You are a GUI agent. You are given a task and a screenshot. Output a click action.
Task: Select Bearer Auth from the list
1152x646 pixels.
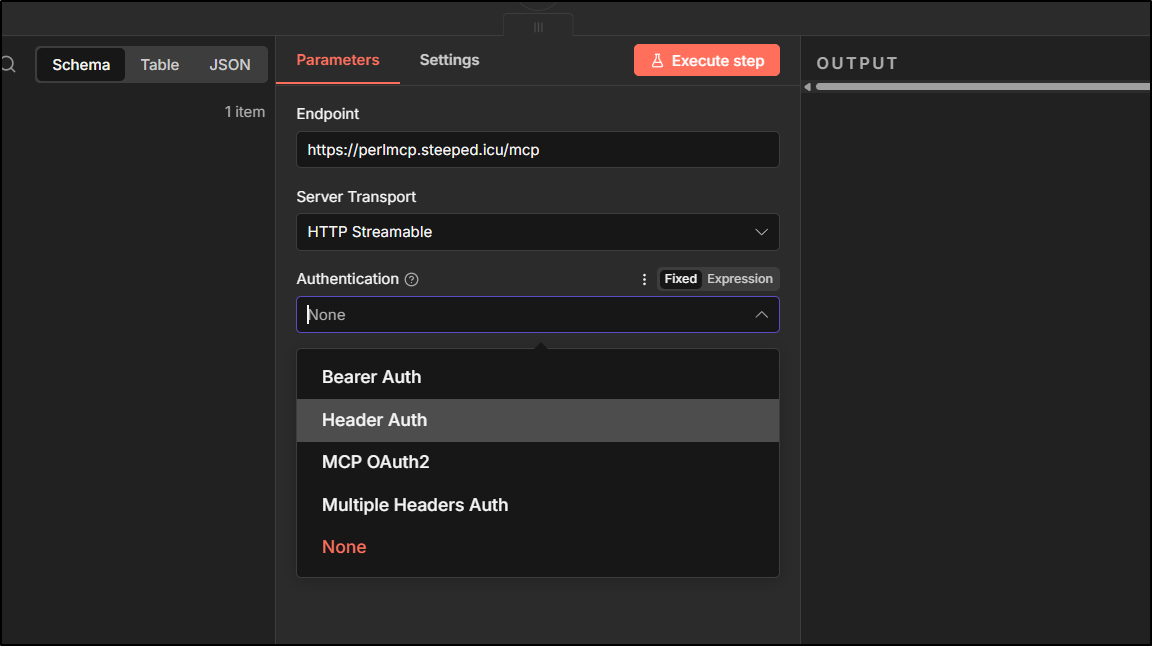click(372, 377)
